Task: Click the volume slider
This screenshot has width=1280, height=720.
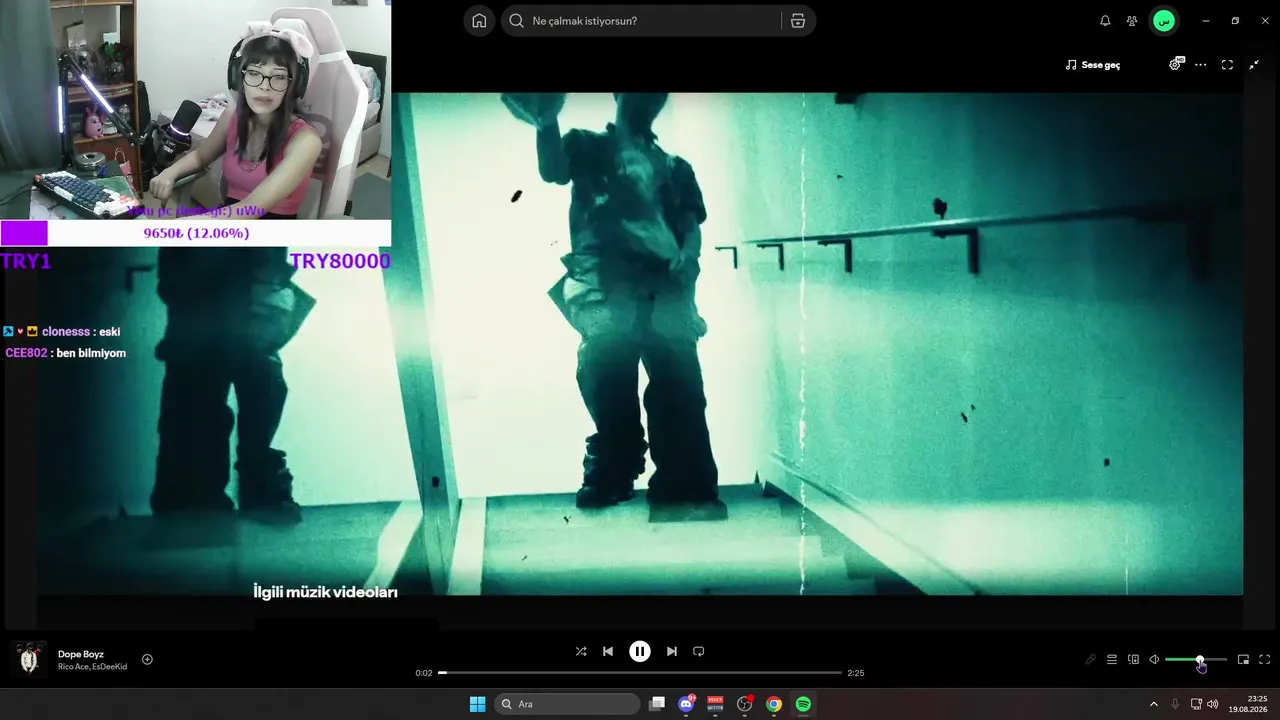Action: click(x=1196, y=660)
